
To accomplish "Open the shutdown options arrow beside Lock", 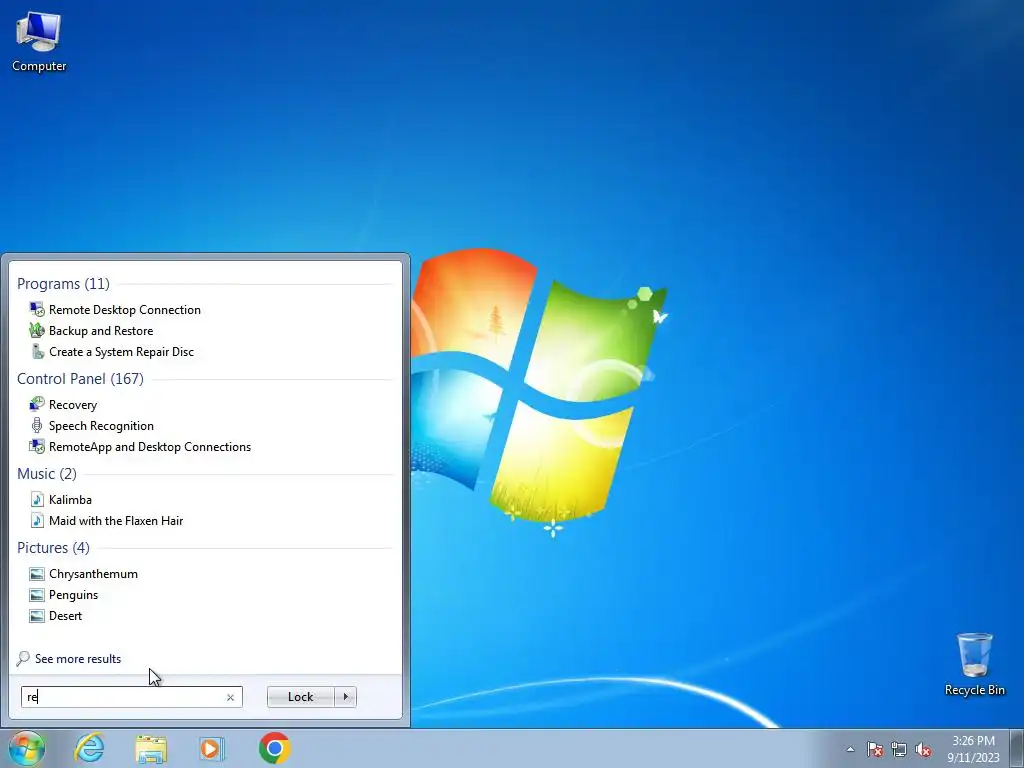I will click(x=345, y=697).
